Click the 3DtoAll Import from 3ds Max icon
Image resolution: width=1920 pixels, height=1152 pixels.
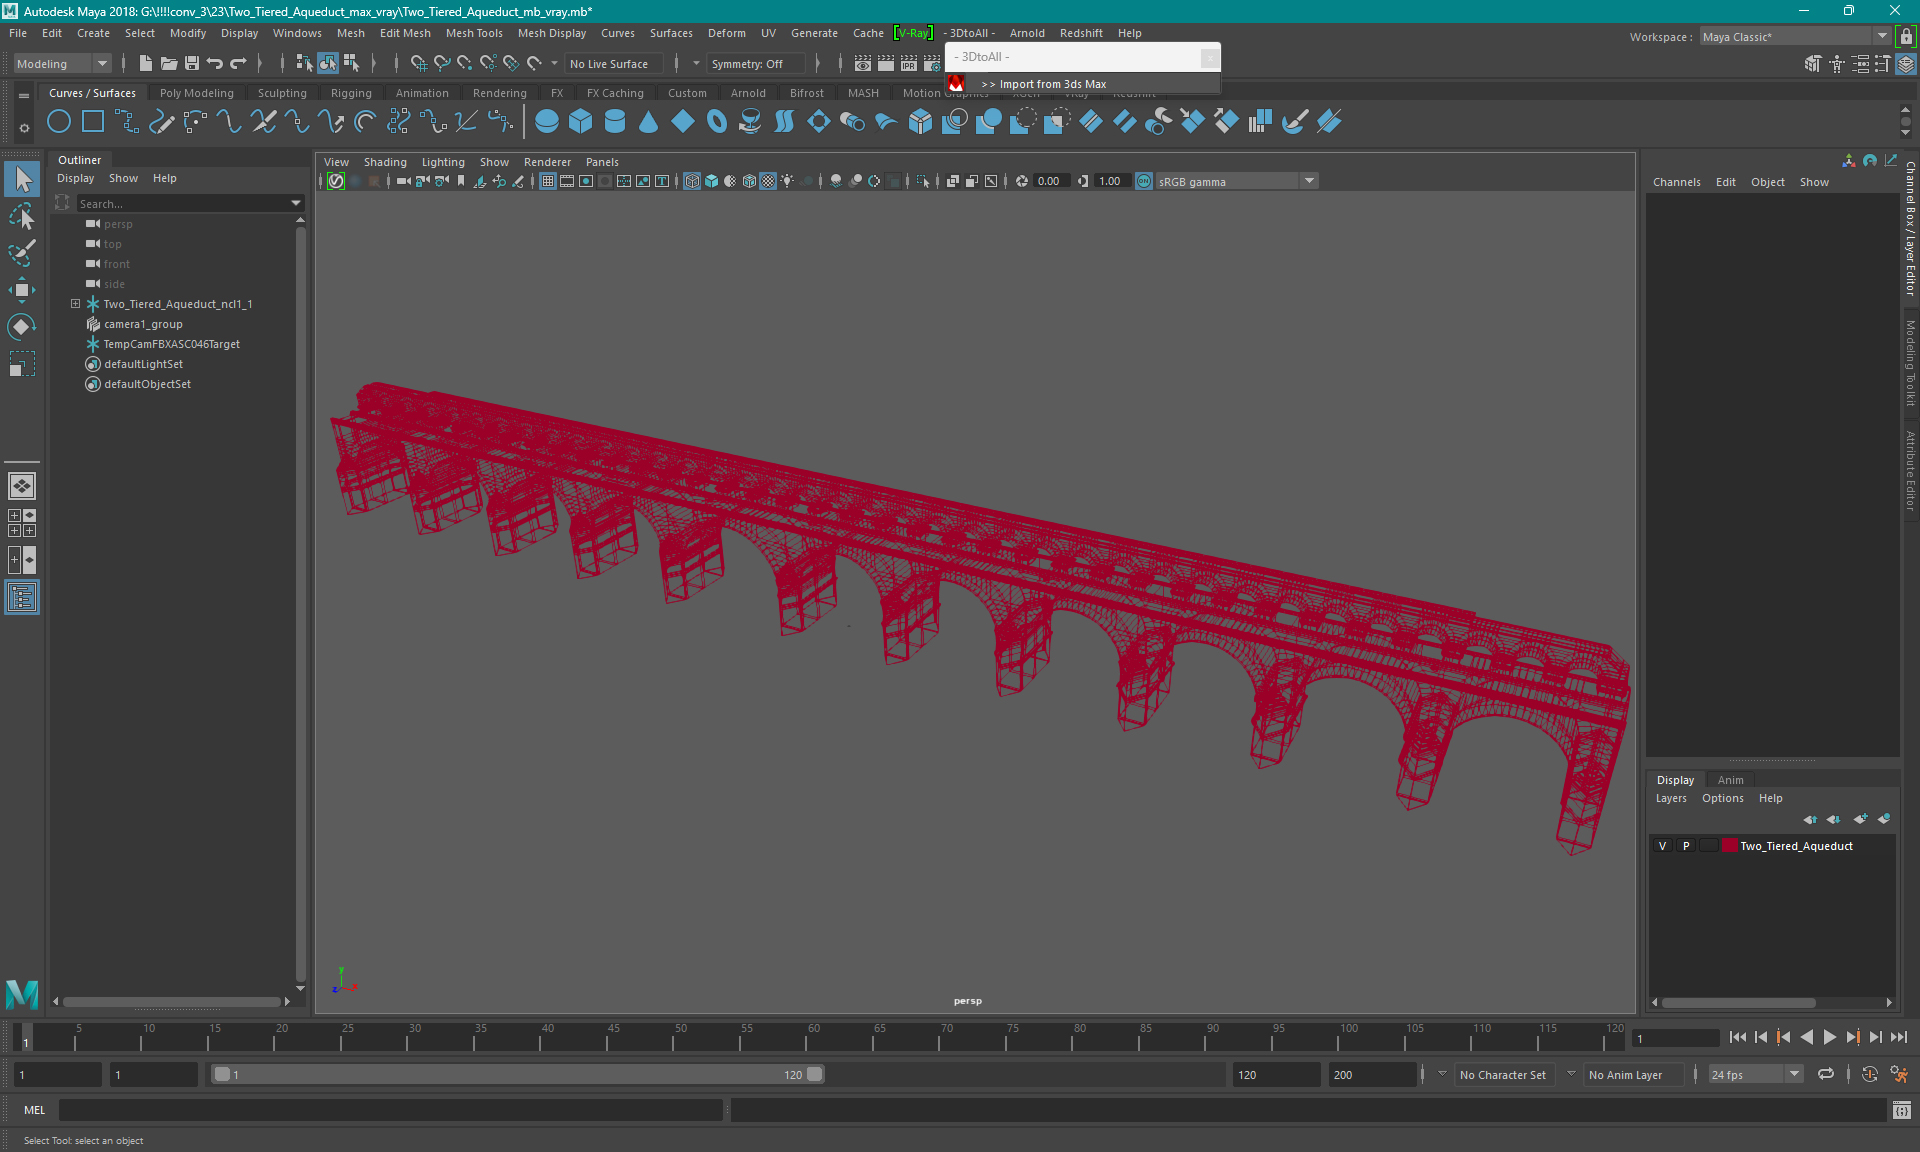957,84
